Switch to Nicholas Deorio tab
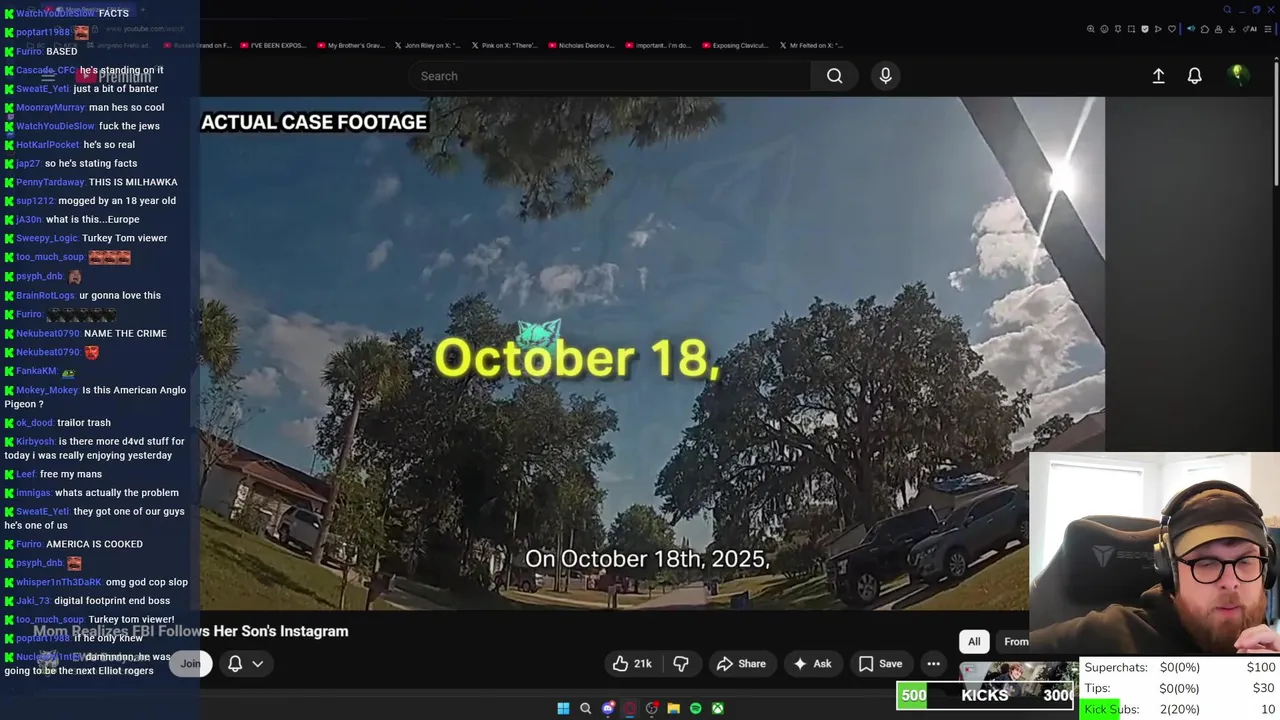 tap(582, 45)
